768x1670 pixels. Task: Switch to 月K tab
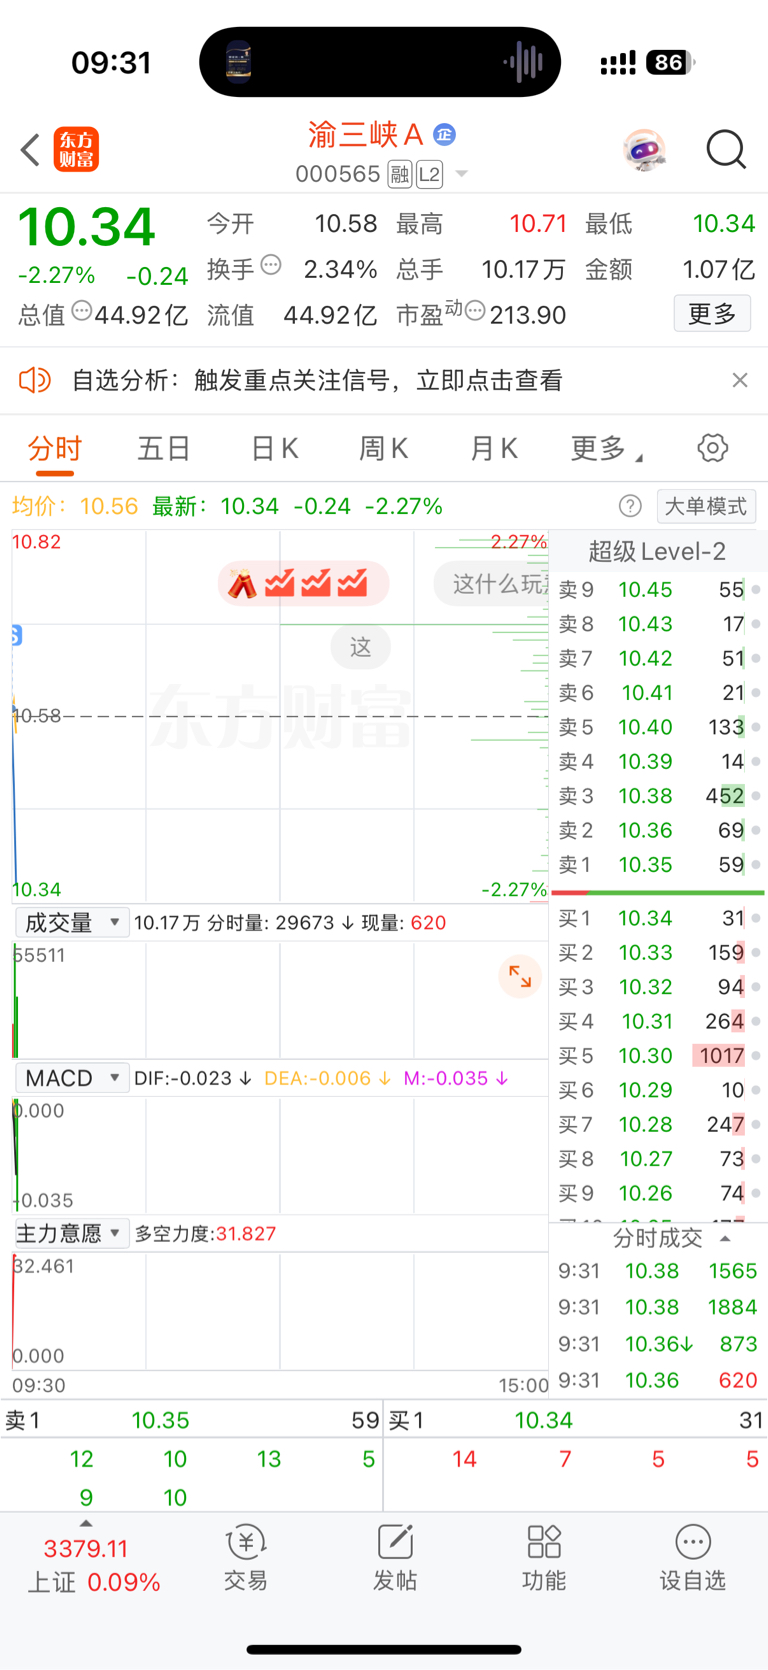(x=493, y=449)
